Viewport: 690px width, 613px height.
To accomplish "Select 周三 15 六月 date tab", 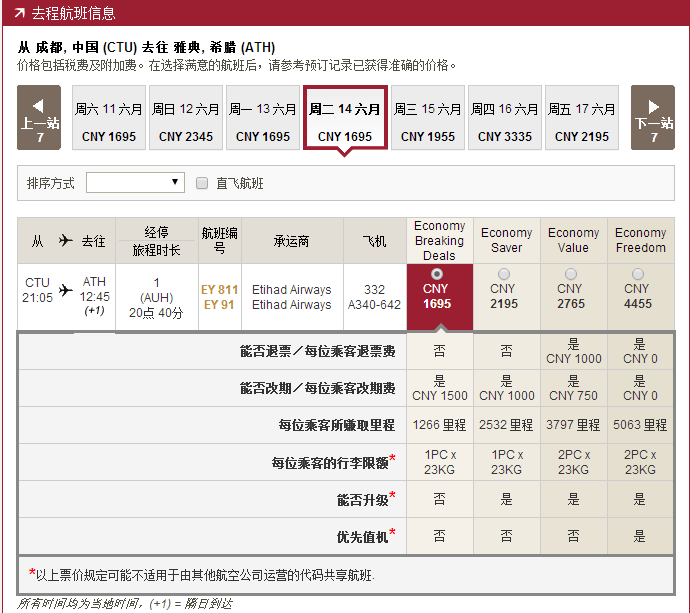I will tap(428, 117).
